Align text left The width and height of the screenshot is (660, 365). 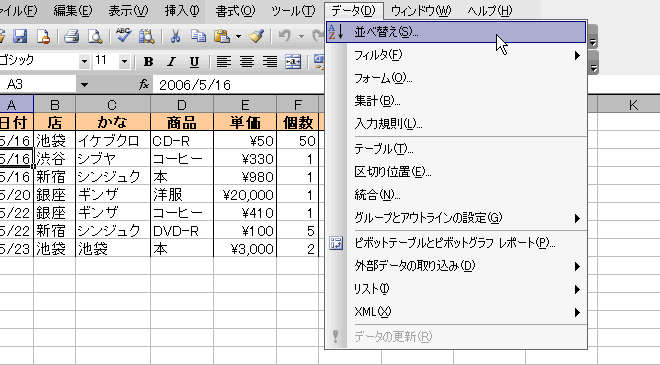224,62
